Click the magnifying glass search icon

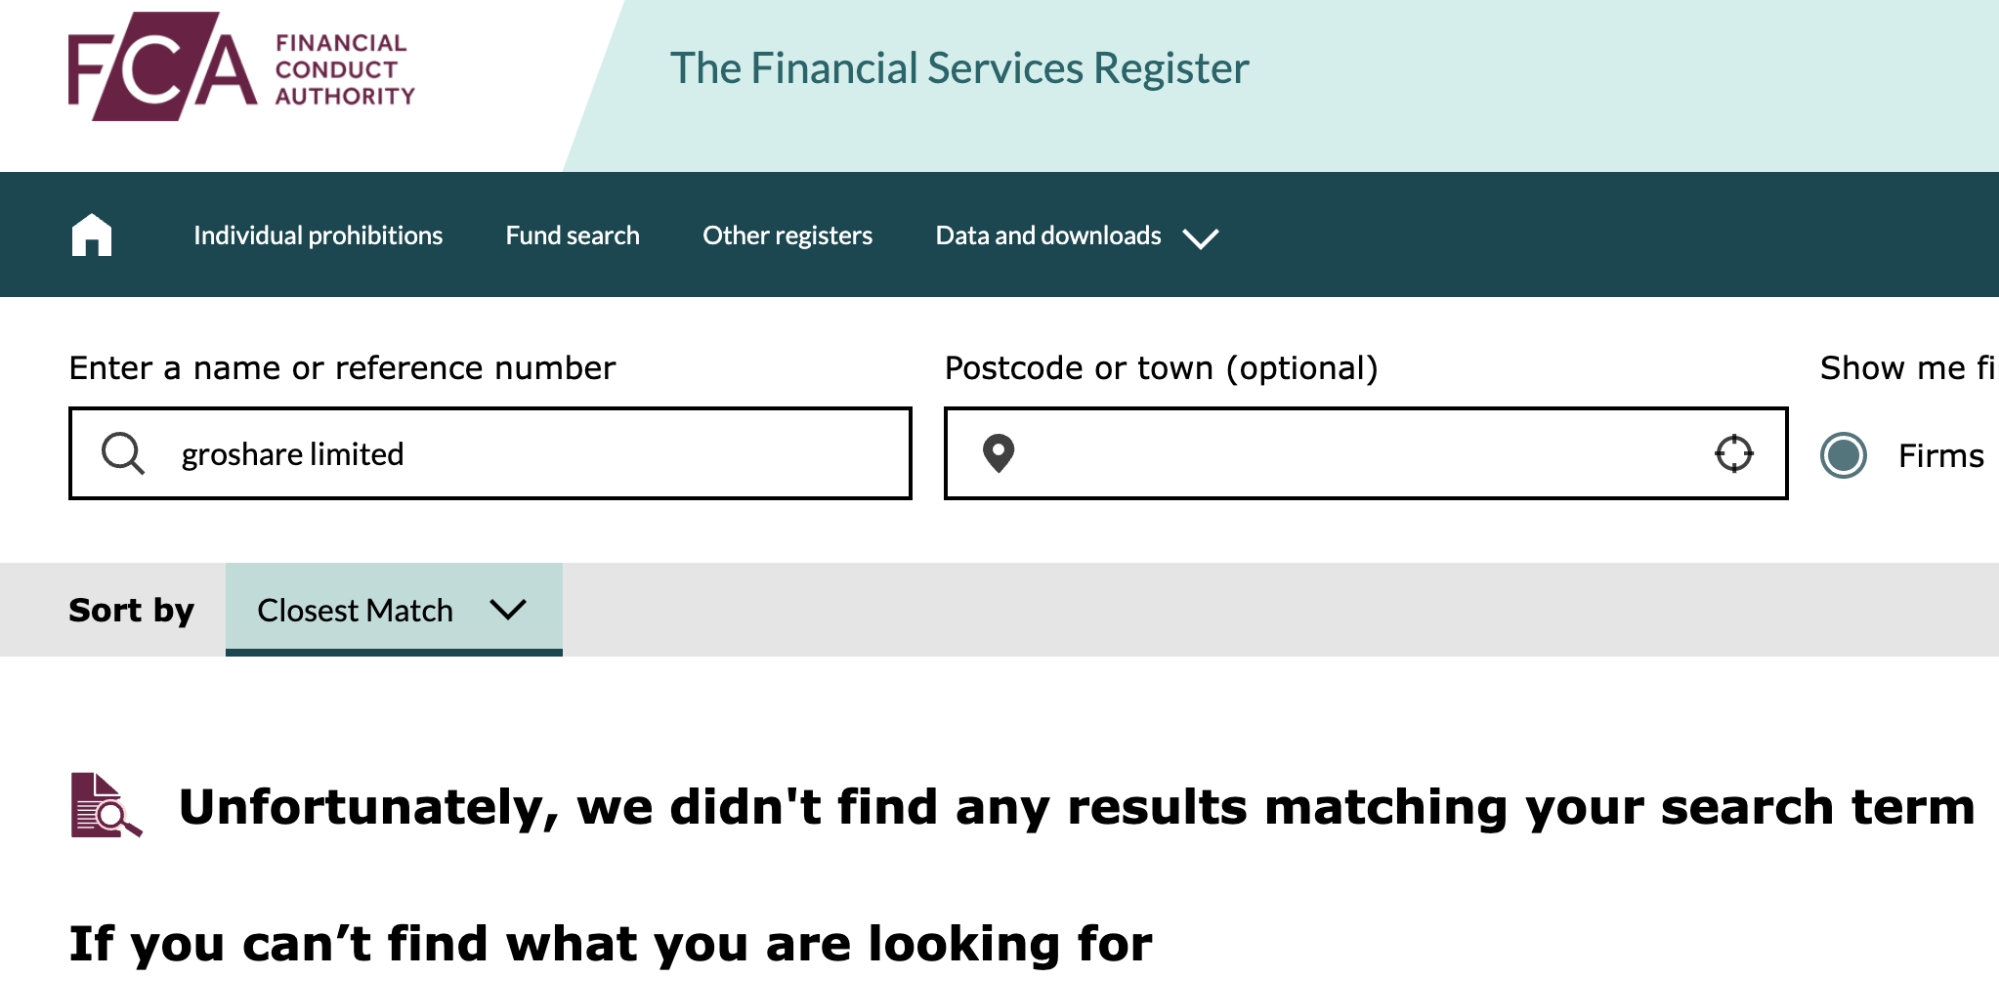click(123, 453)
